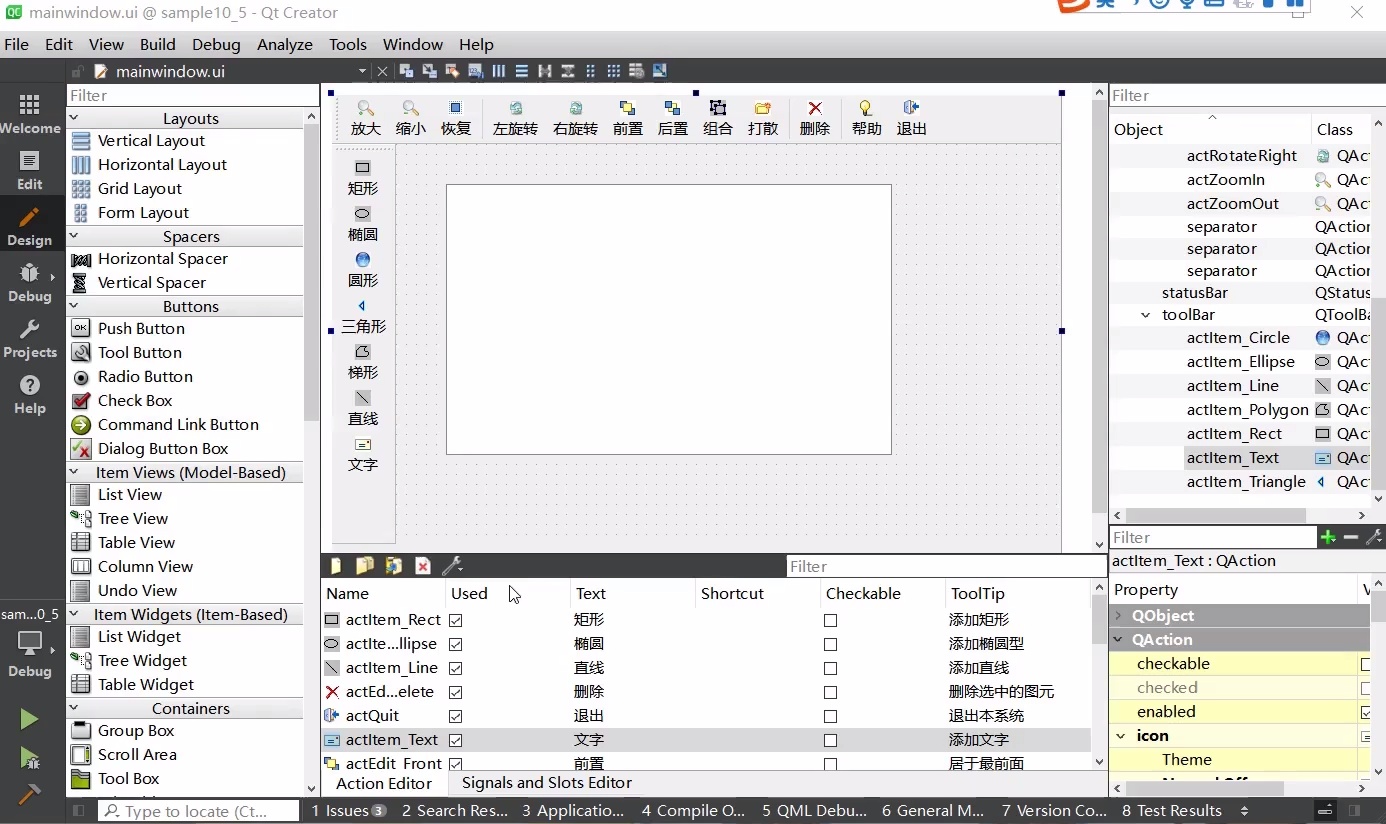Click the 前置 bring-to-front action

(x=628, y=118)
